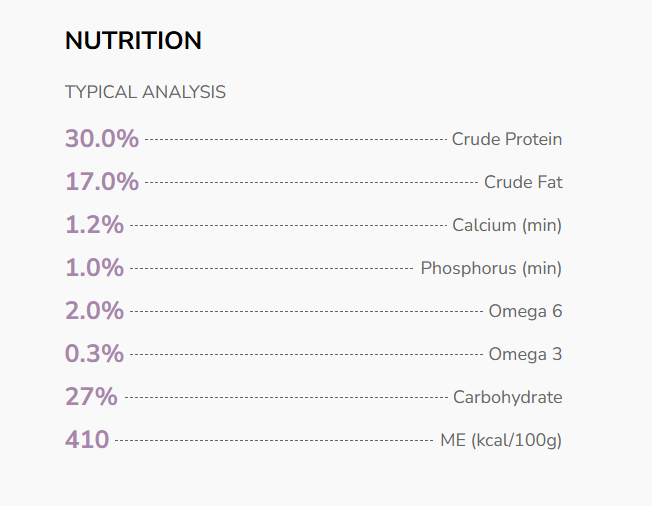This screenshot has height=506, width=652.
Task: Click the 410 energy value
Action: (87, 440)
